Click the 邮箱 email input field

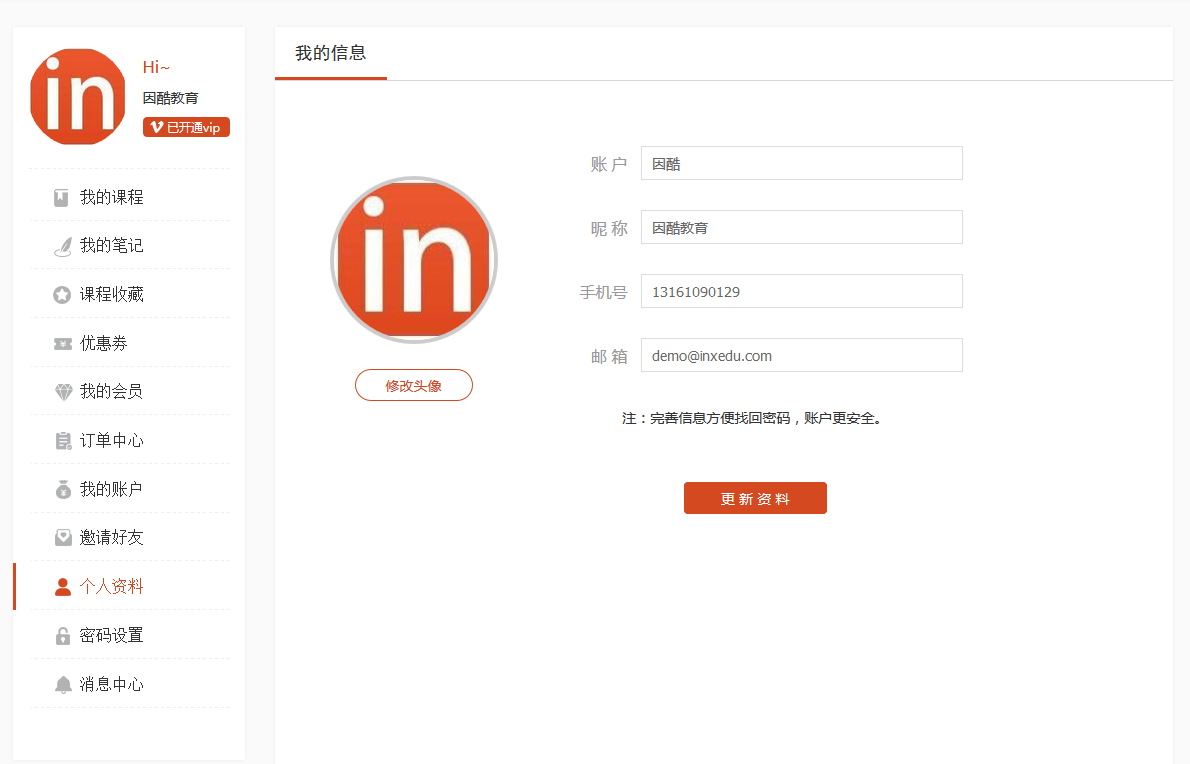(x=801, y=355)
